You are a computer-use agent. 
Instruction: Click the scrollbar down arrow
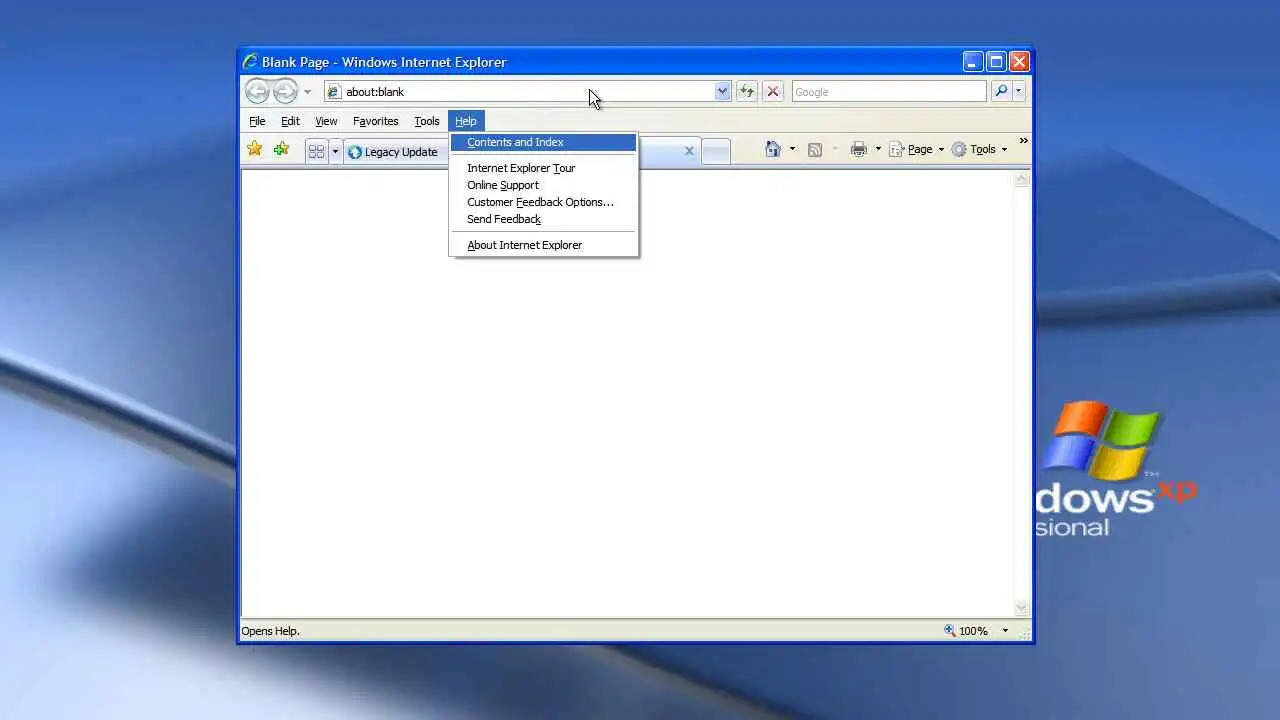[x=1021, y=607]
